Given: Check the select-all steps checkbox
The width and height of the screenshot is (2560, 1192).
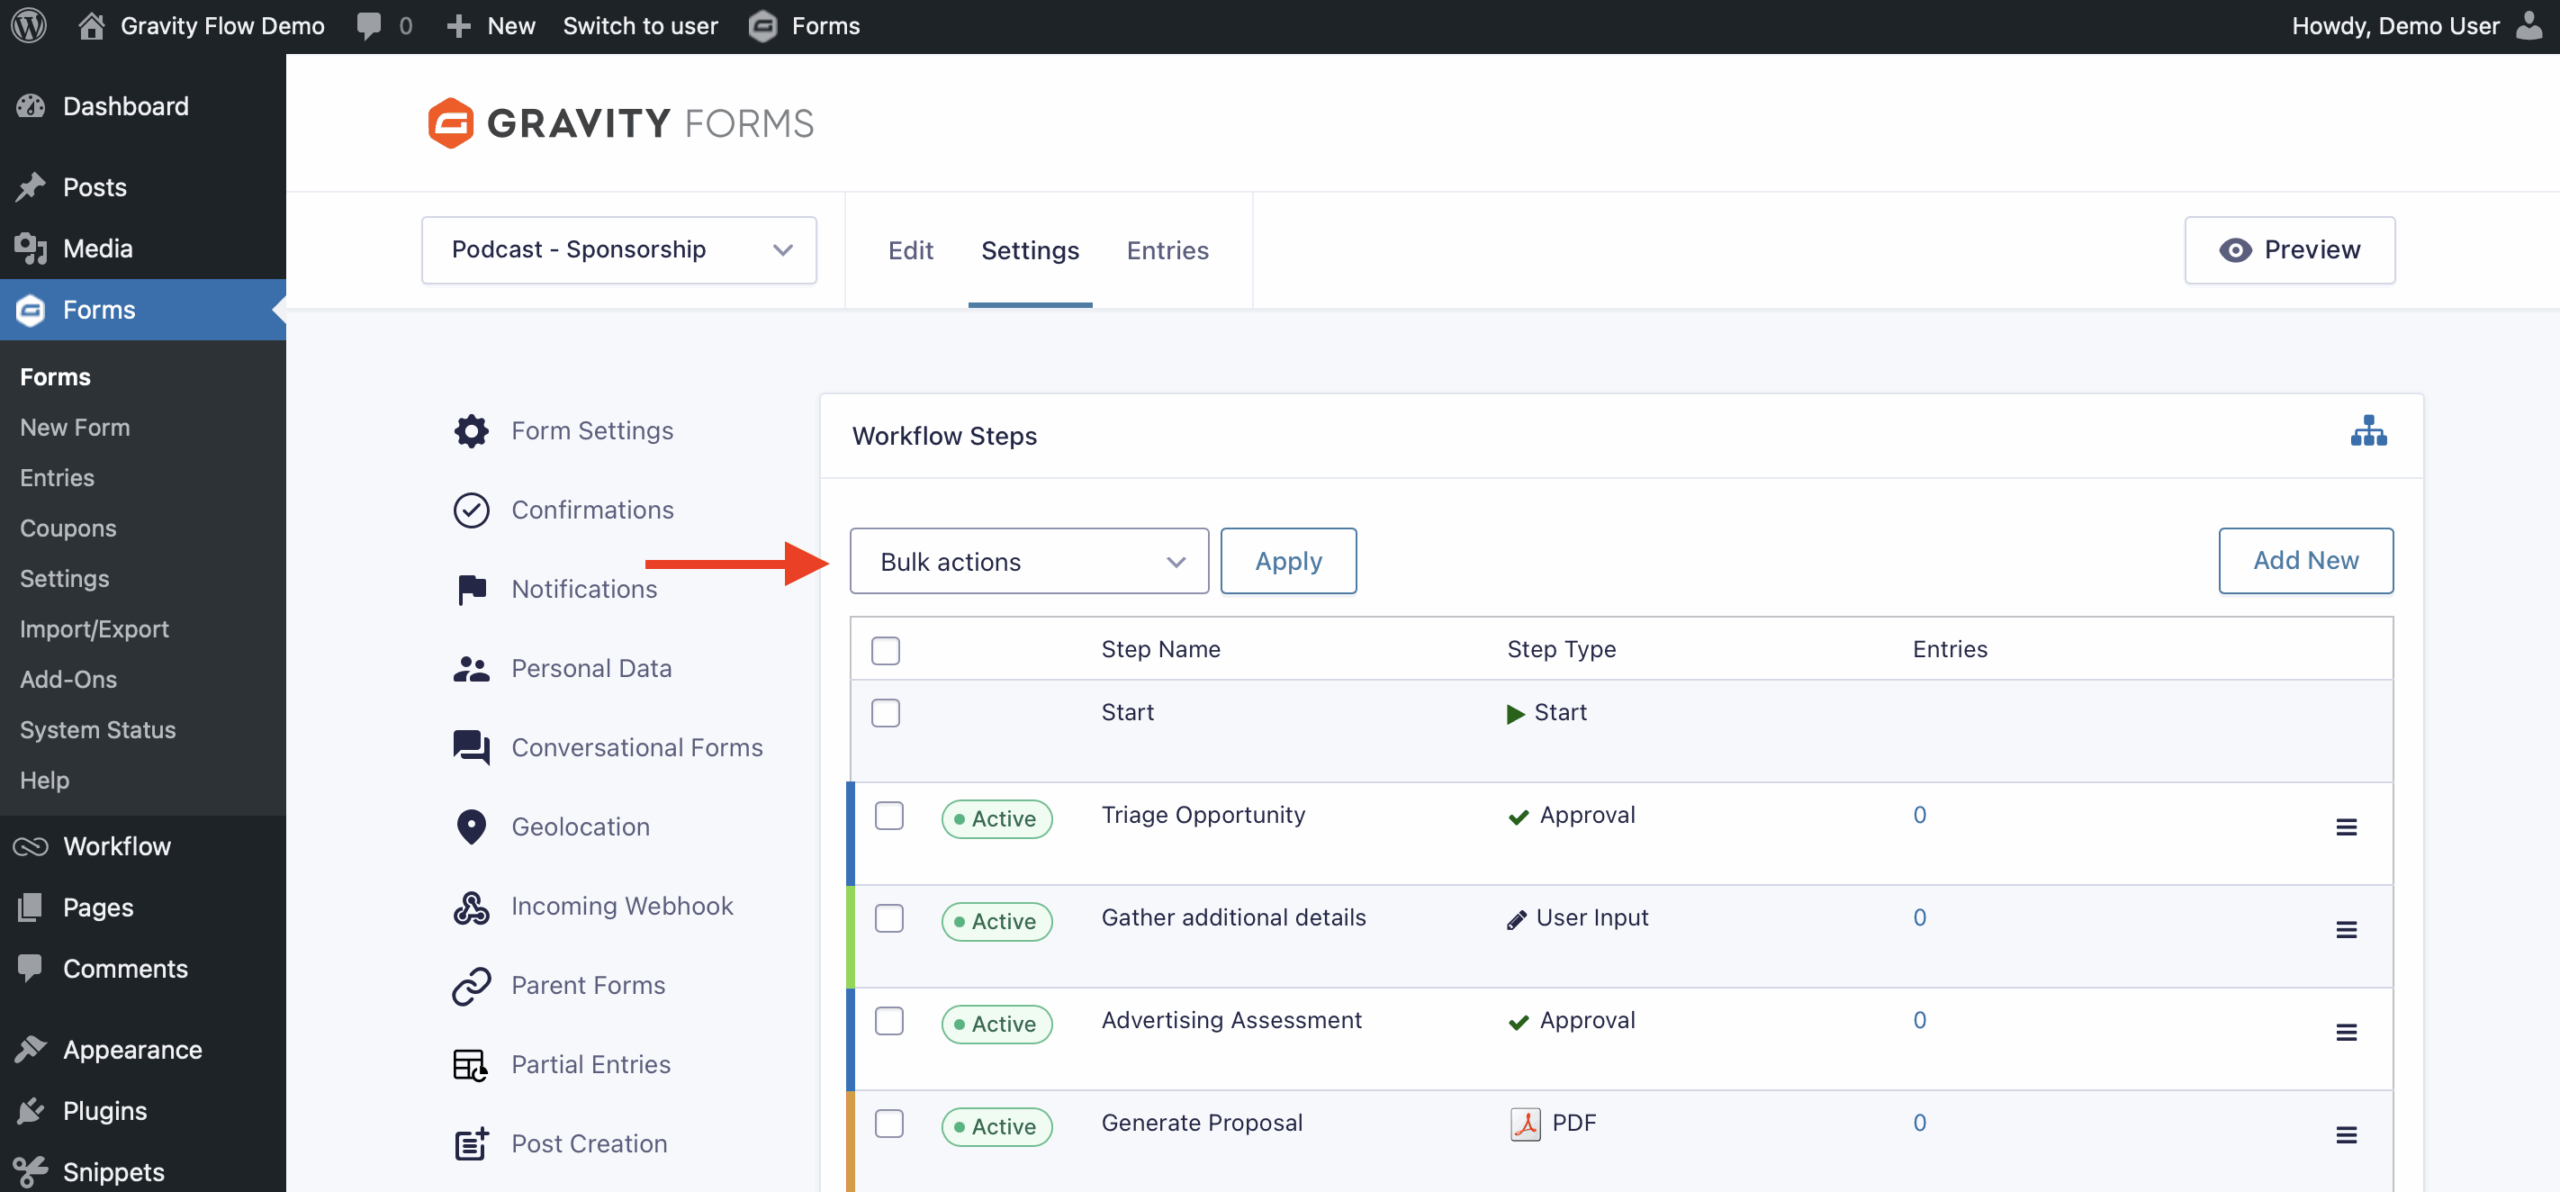Looking at the screenshot, I should [x=885, y=650].
